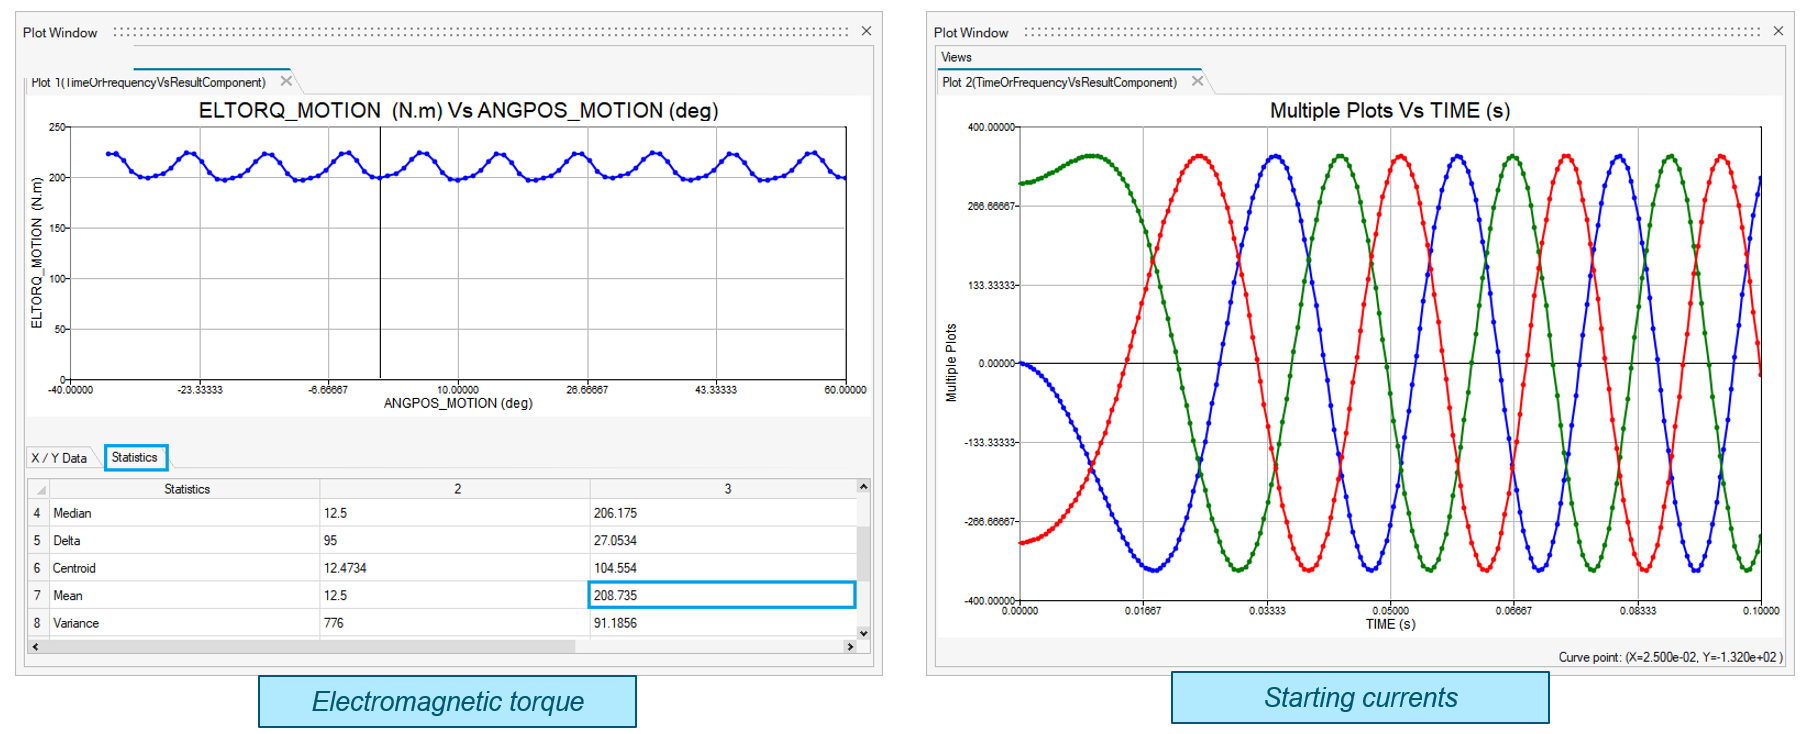This screenshot has width=1812, height=734.
Task: Close the Plot 2 tab
Action: pos(1197,81)
